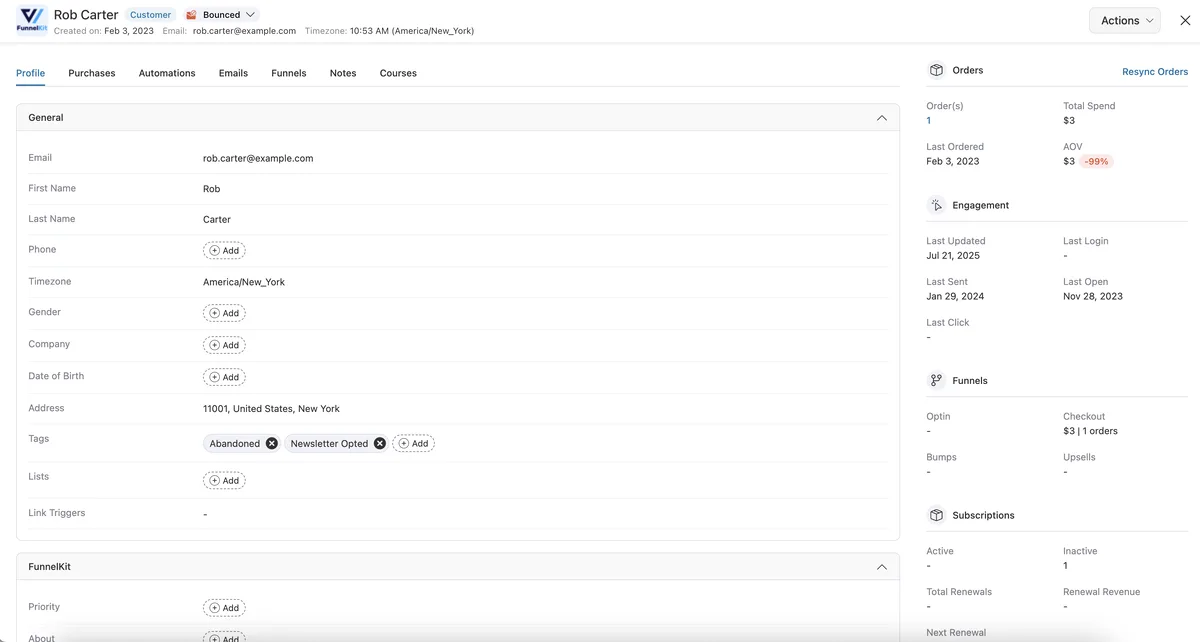1200x642 pixels.
Task: Click the Customer badge in header
Action: point(150,15)
